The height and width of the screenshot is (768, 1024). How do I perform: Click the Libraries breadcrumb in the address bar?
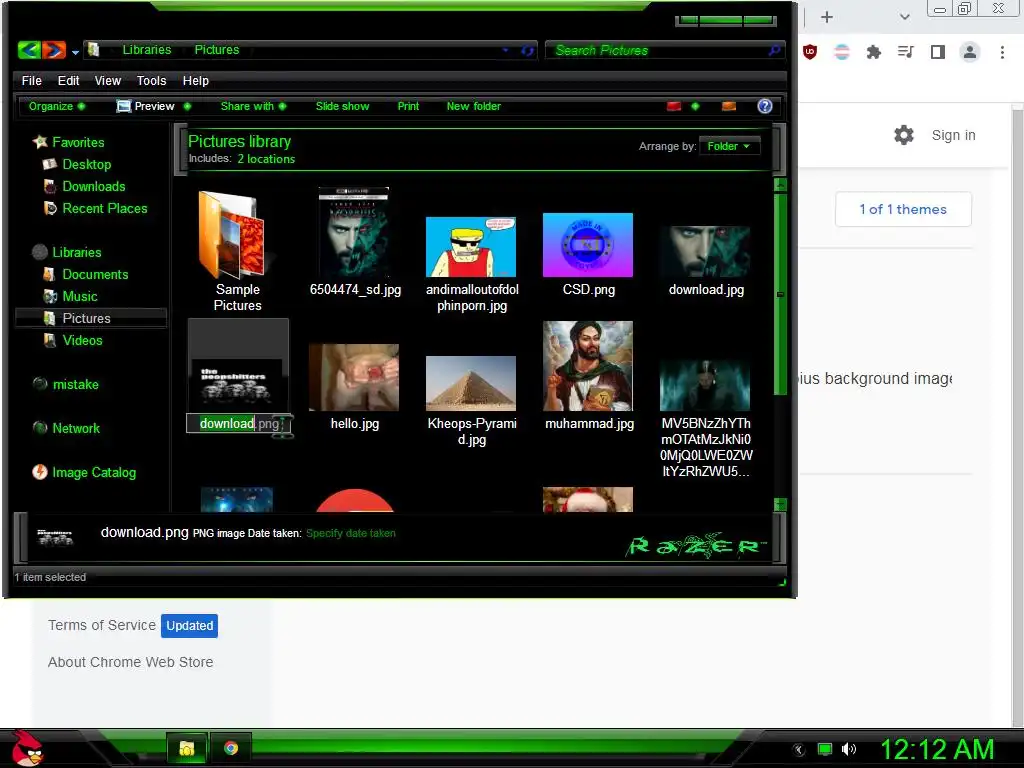[x=147, y=50]
